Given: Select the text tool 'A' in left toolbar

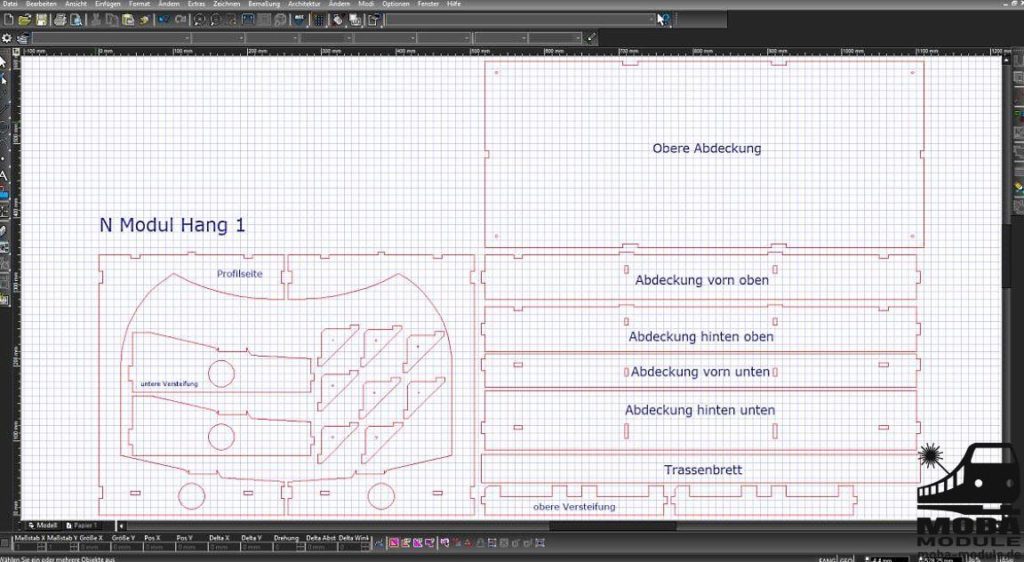Looking at the screenshot, I should [3, 176].
